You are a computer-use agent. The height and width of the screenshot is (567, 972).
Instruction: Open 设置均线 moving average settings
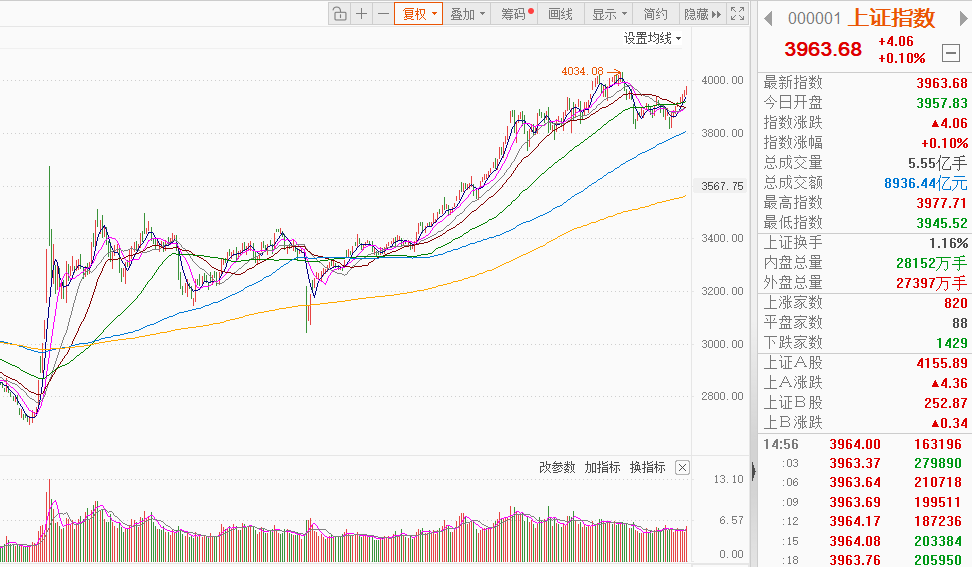click(653, 38)
